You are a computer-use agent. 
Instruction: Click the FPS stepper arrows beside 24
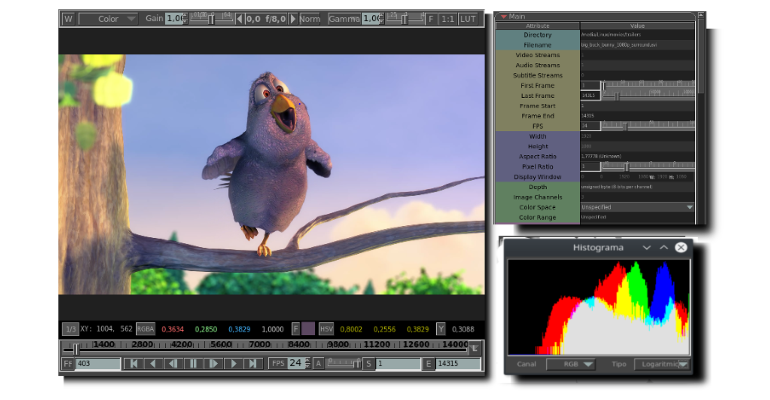308,364
